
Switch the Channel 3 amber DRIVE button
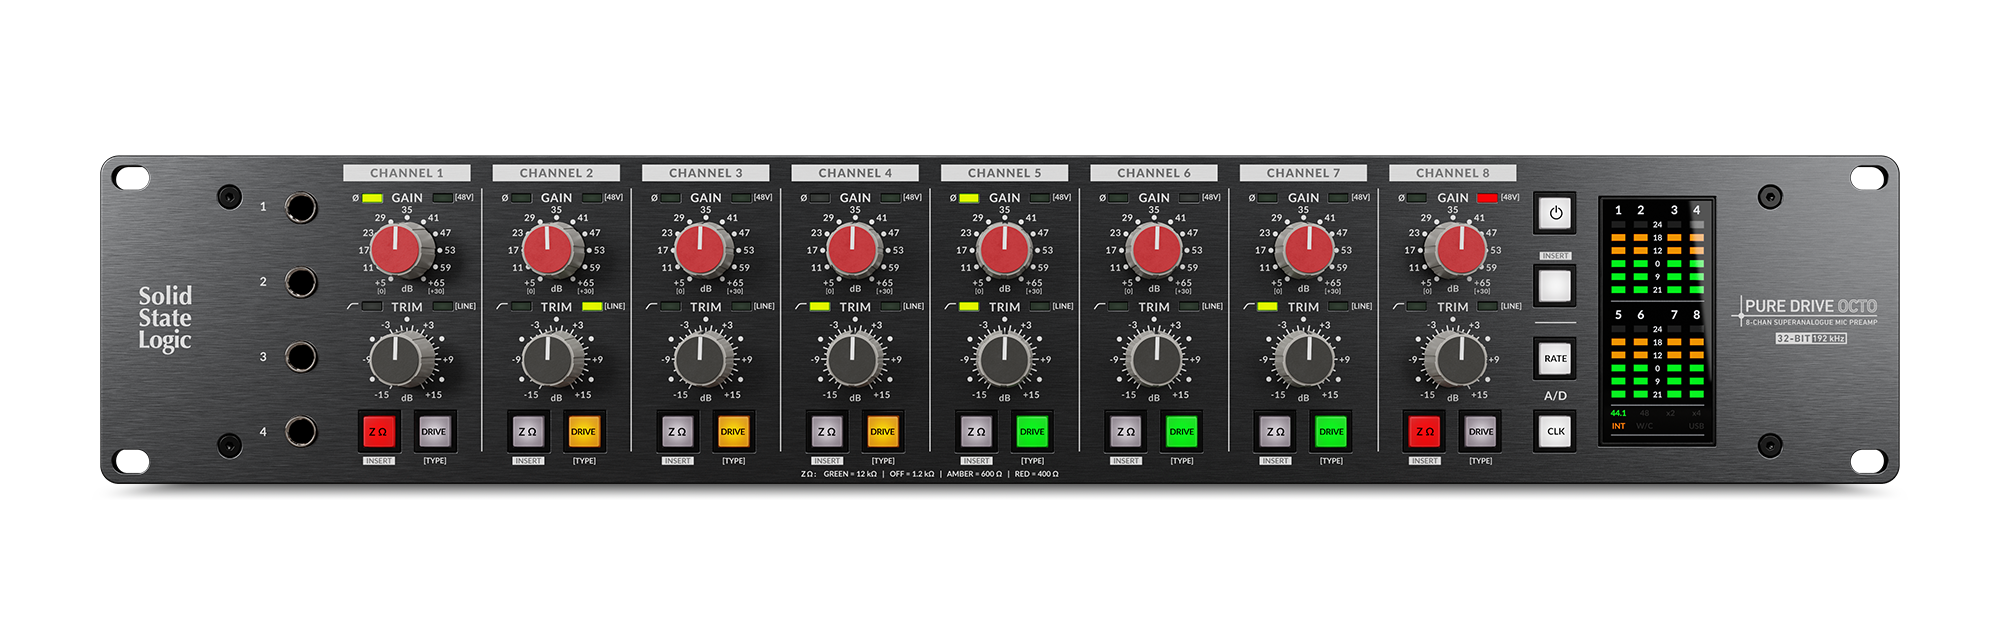[x=733, y=432]
